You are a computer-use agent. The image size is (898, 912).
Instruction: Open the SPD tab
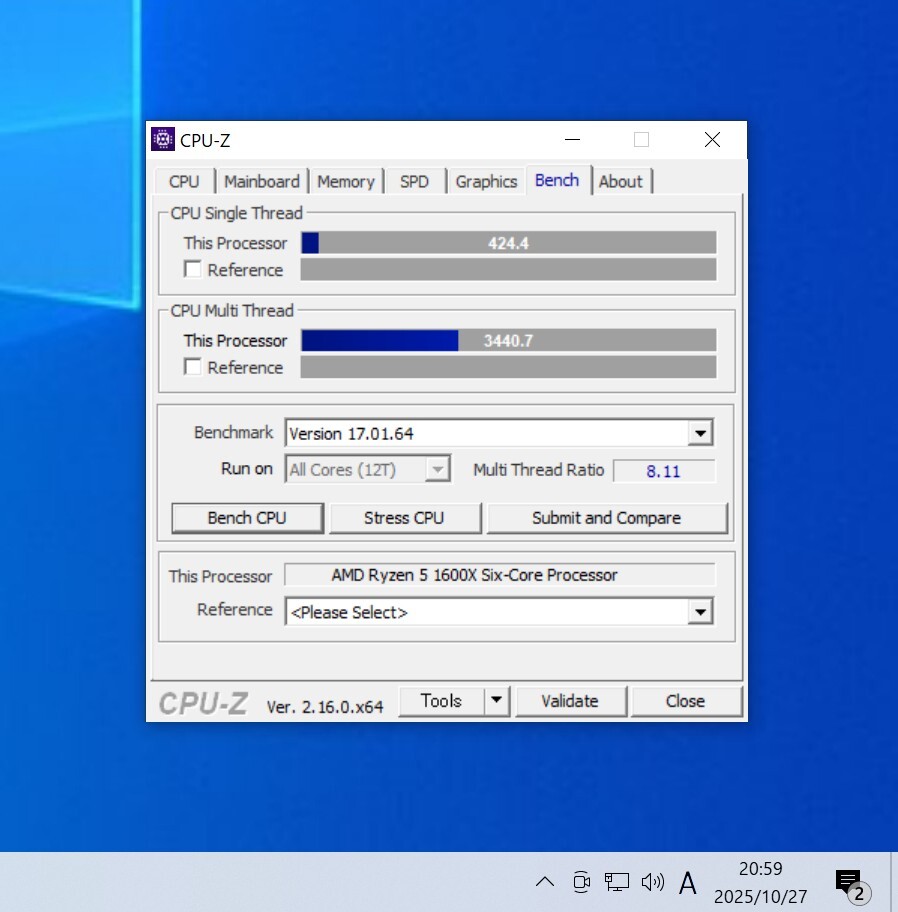point(414,182)
